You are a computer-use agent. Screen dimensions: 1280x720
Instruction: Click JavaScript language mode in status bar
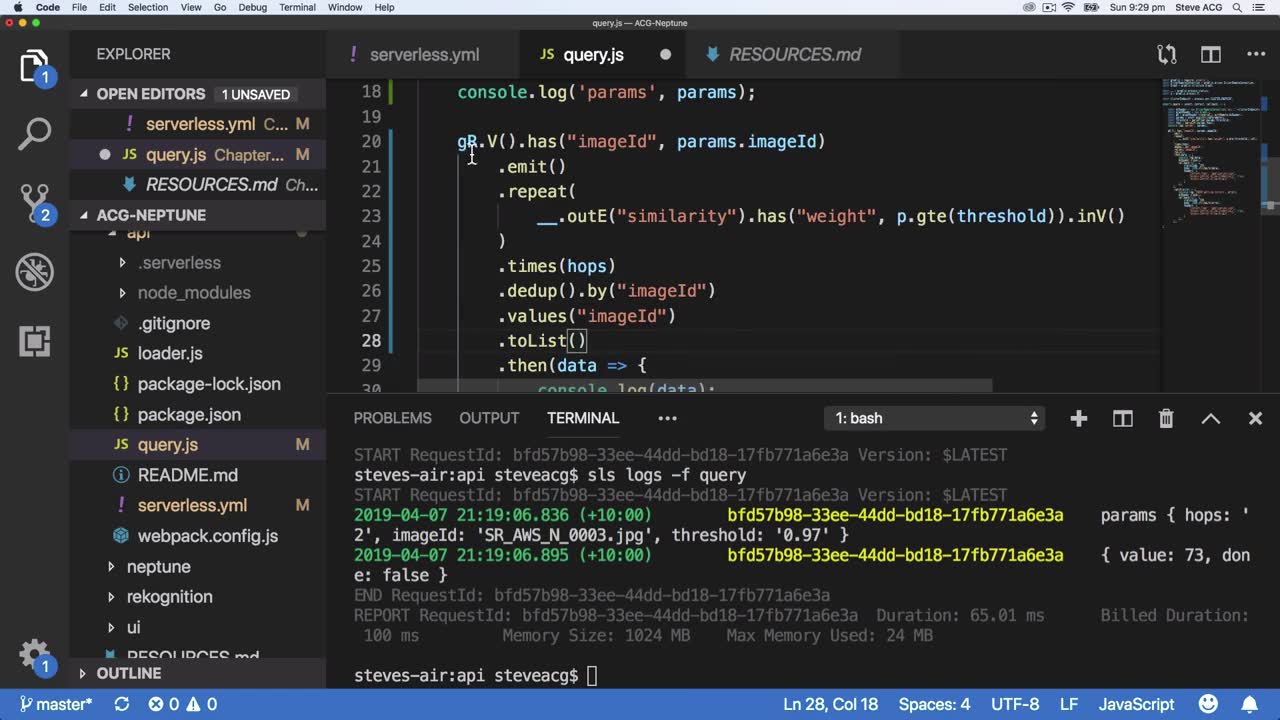(x=1136, y=704)
